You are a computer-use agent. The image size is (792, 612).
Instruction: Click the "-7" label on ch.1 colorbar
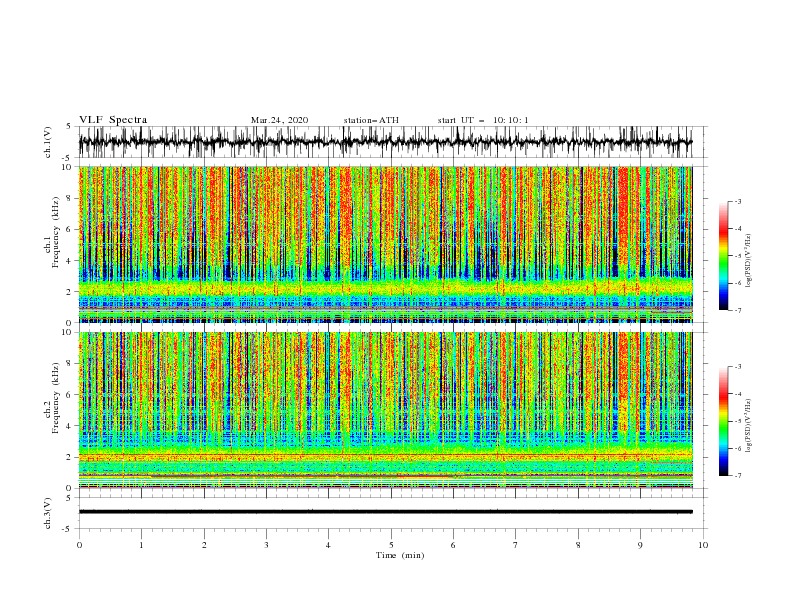(x=738, y=310)
